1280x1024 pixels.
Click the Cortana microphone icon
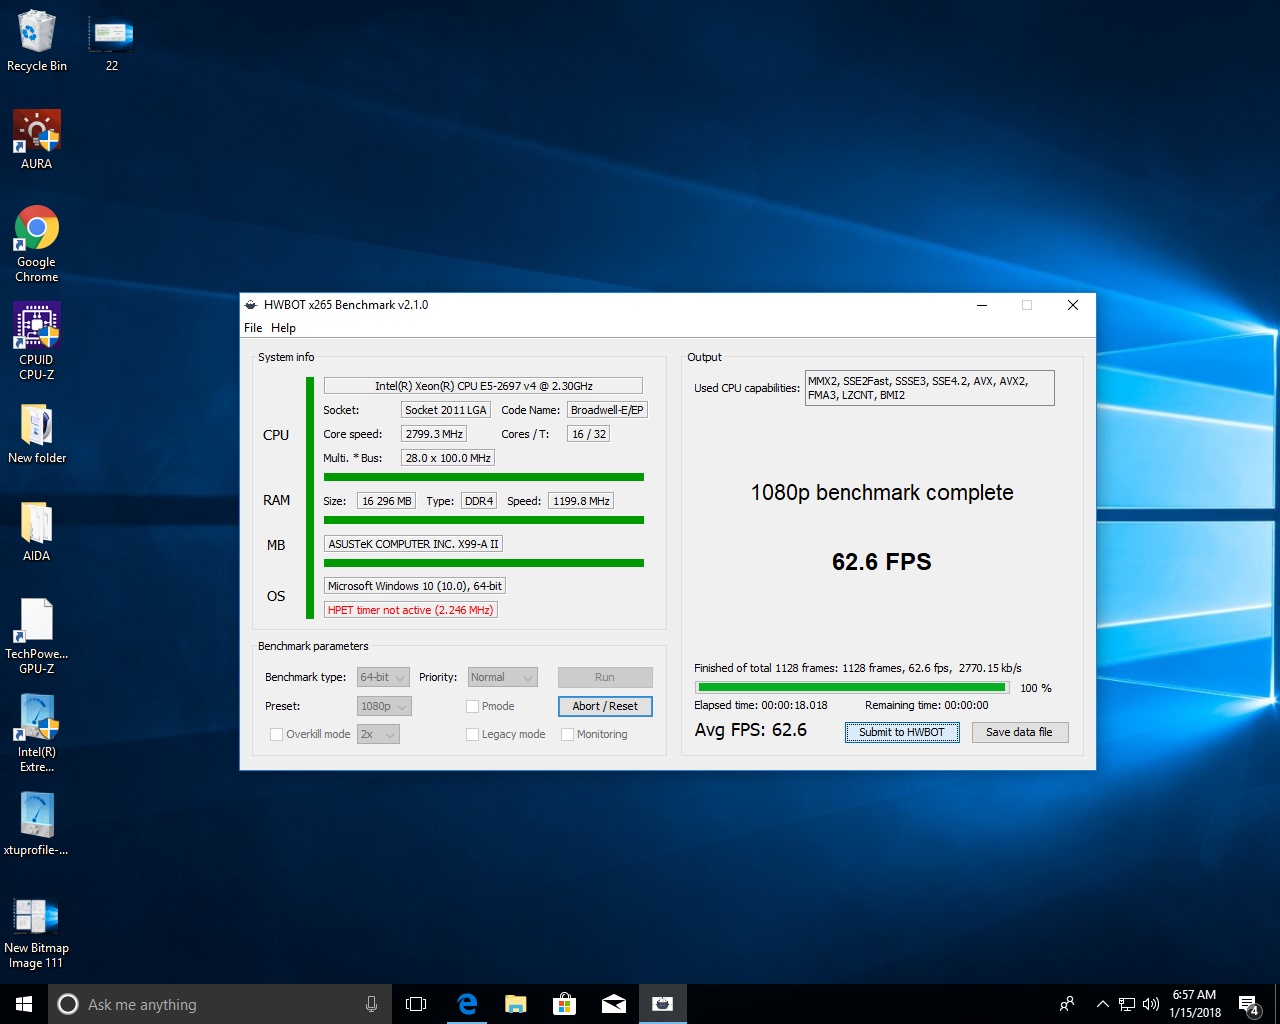click(x=371, y=1004)
